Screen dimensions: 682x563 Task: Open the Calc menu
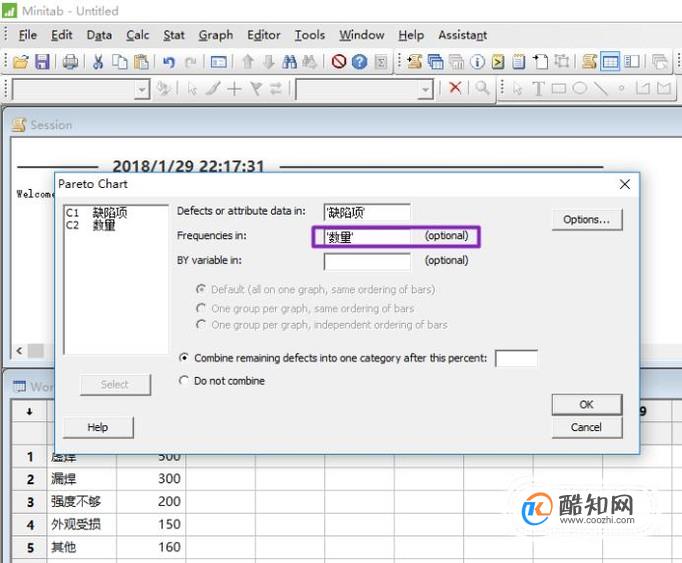point(137,35)
